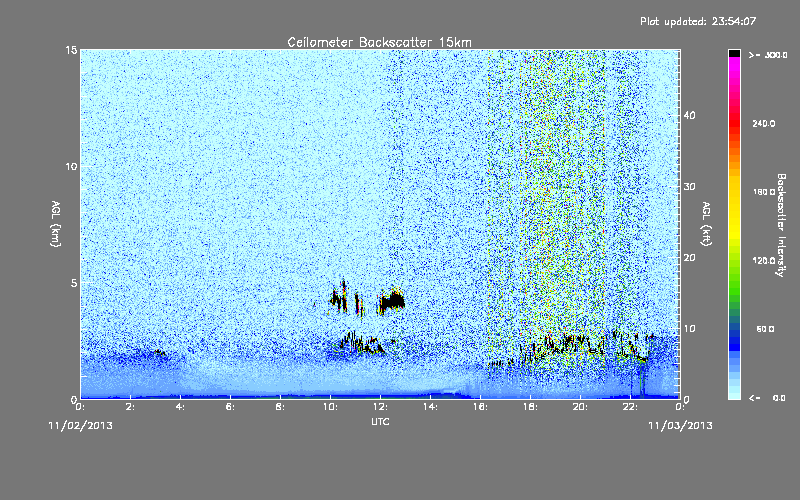Click the '<= 0.0' colorbar label
800x500 pixels.
tap(768, 398)
